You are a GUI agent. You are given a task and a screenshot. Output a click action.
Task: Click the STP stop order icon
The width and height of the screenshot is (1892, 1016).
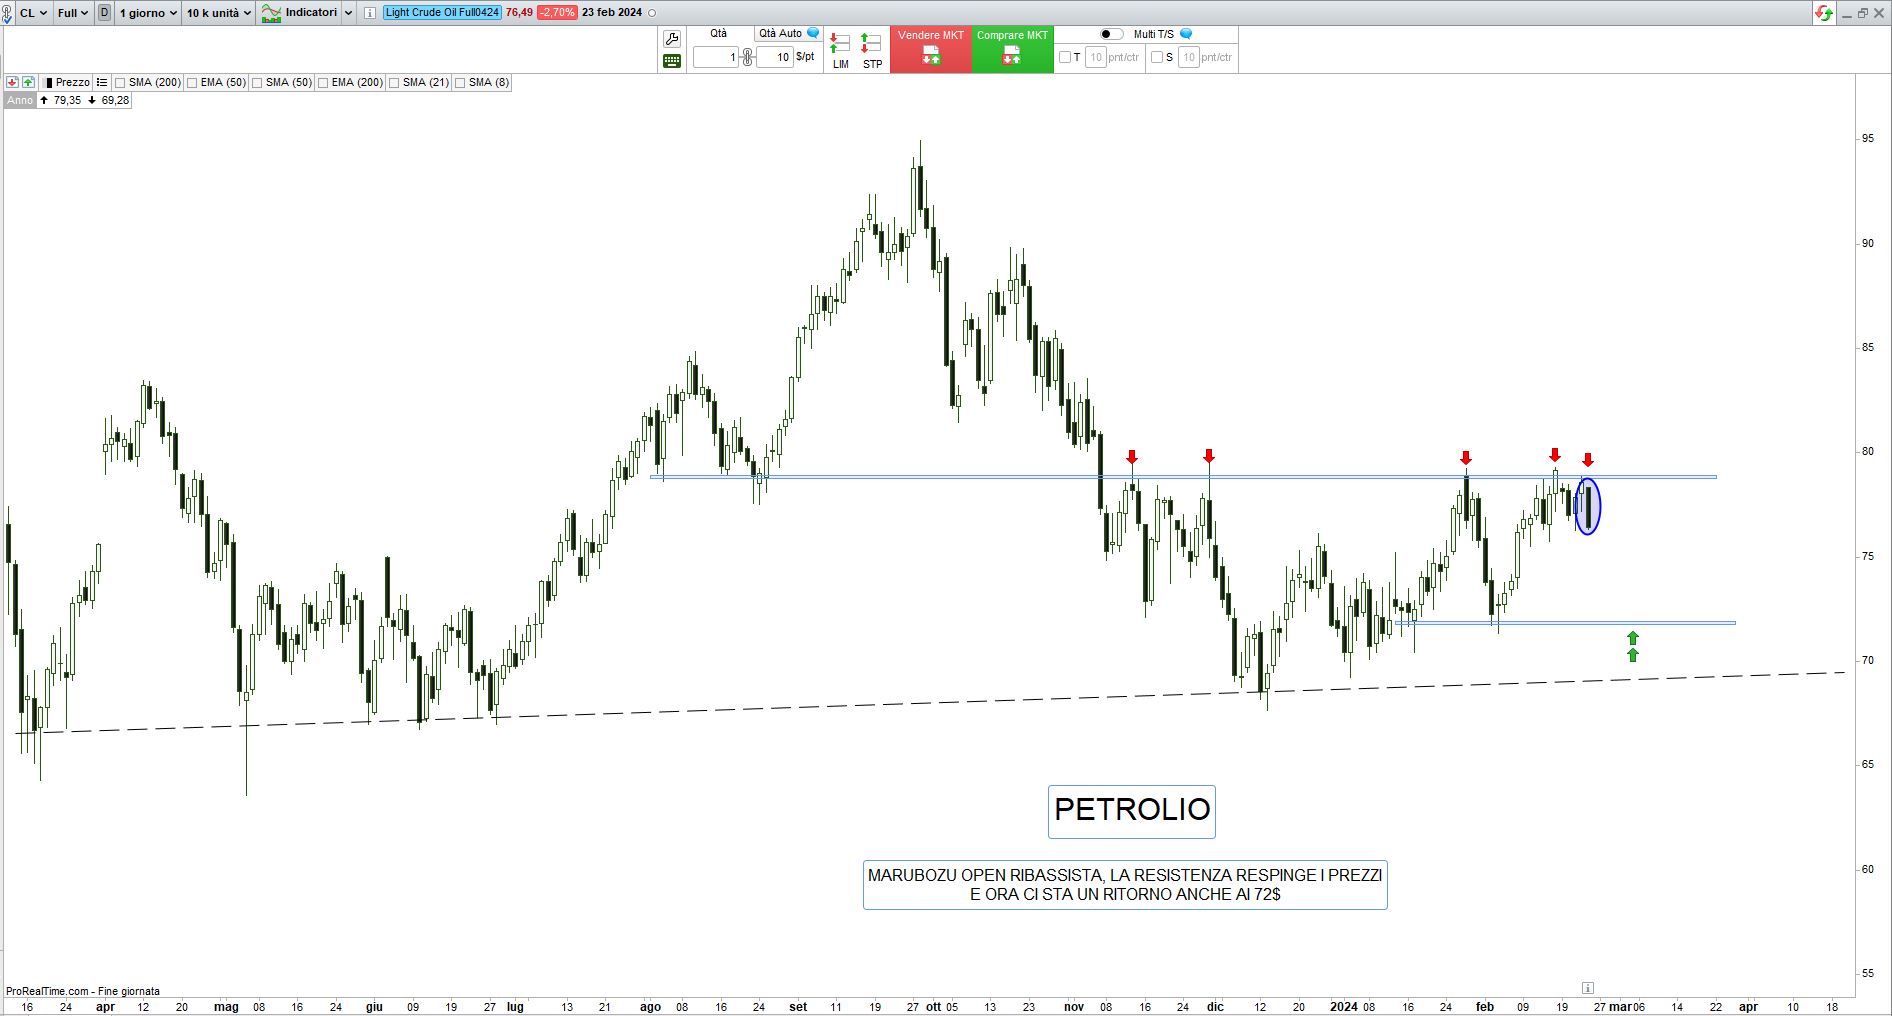[872, 50]
